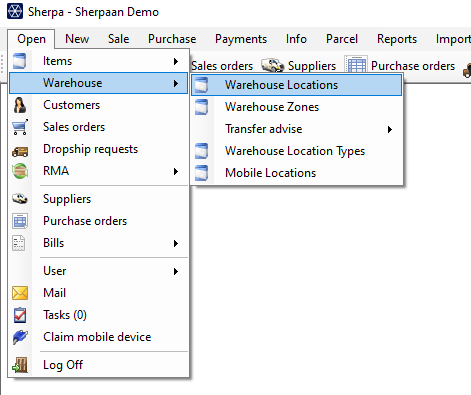Click the Tasks checklist icon
This screenshot has width=471, height=395.
click(x=20, y=315)
